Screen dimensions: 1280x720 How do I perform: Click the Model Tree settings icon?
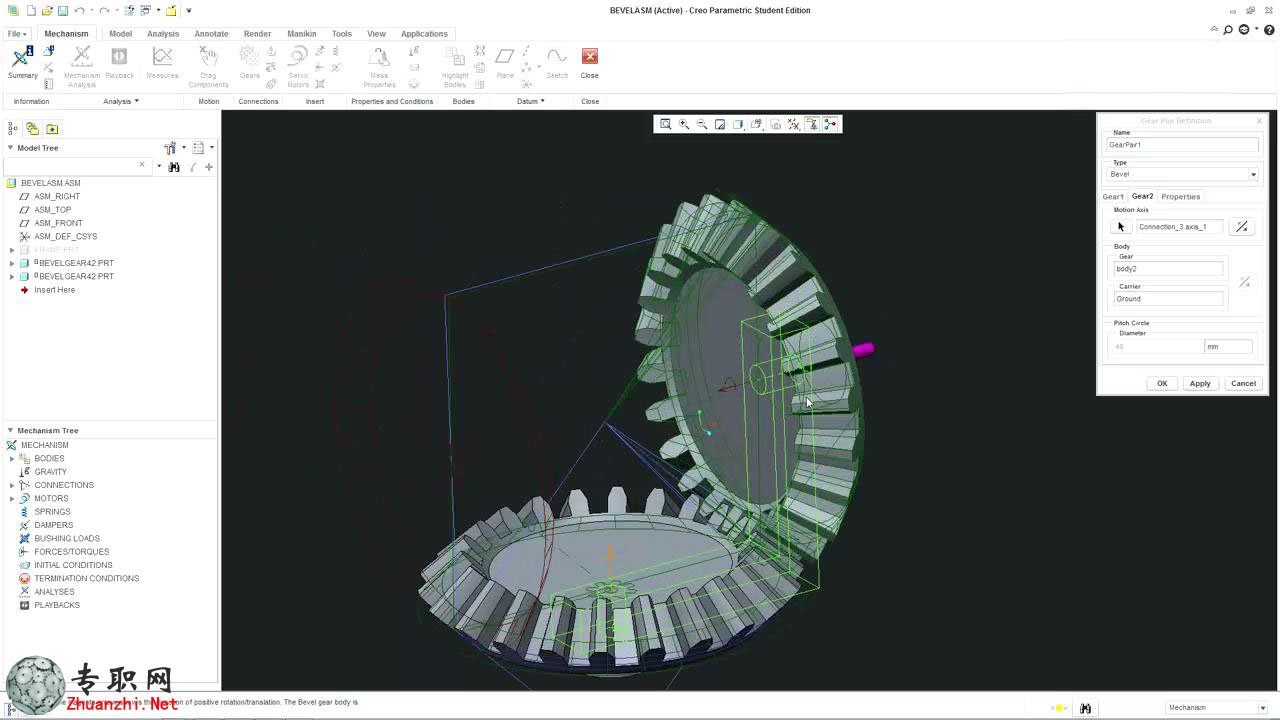pyautogui.click(x=172, y=148)
